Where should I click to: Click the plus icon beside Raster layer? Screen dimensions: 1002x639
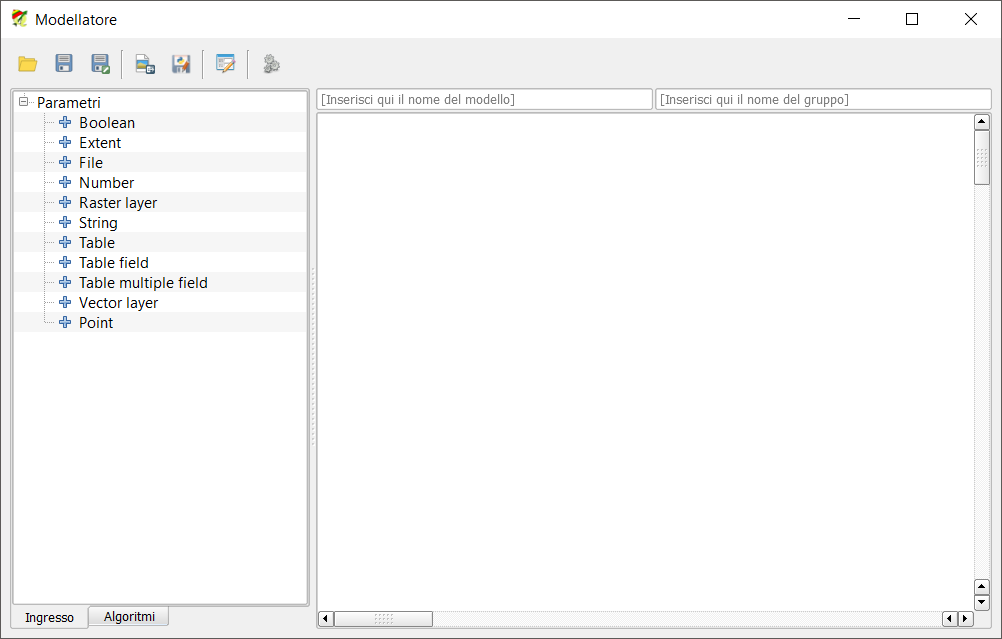65,202
